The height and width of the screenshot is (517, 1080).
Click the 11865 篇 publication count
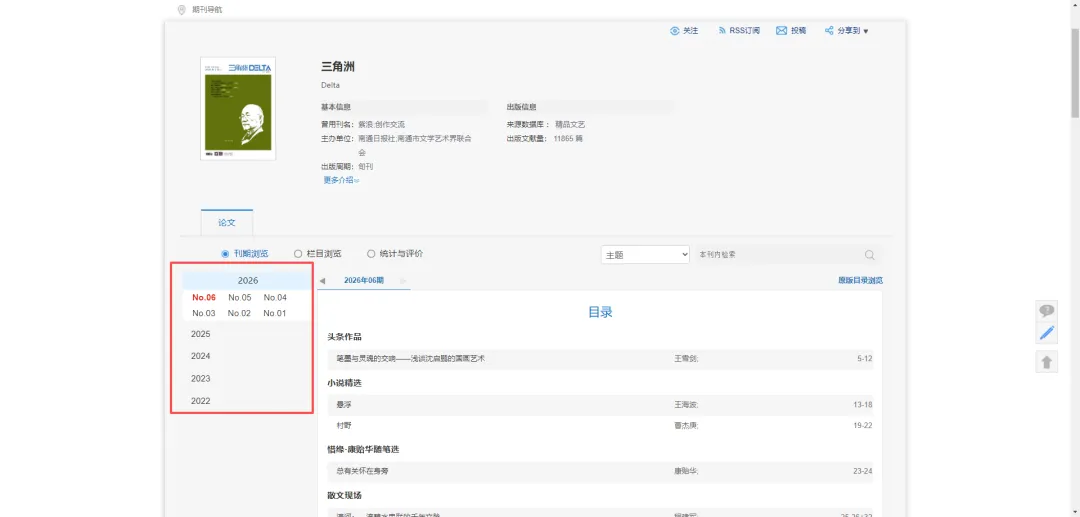pyautogui.click(x=568, y=138)
